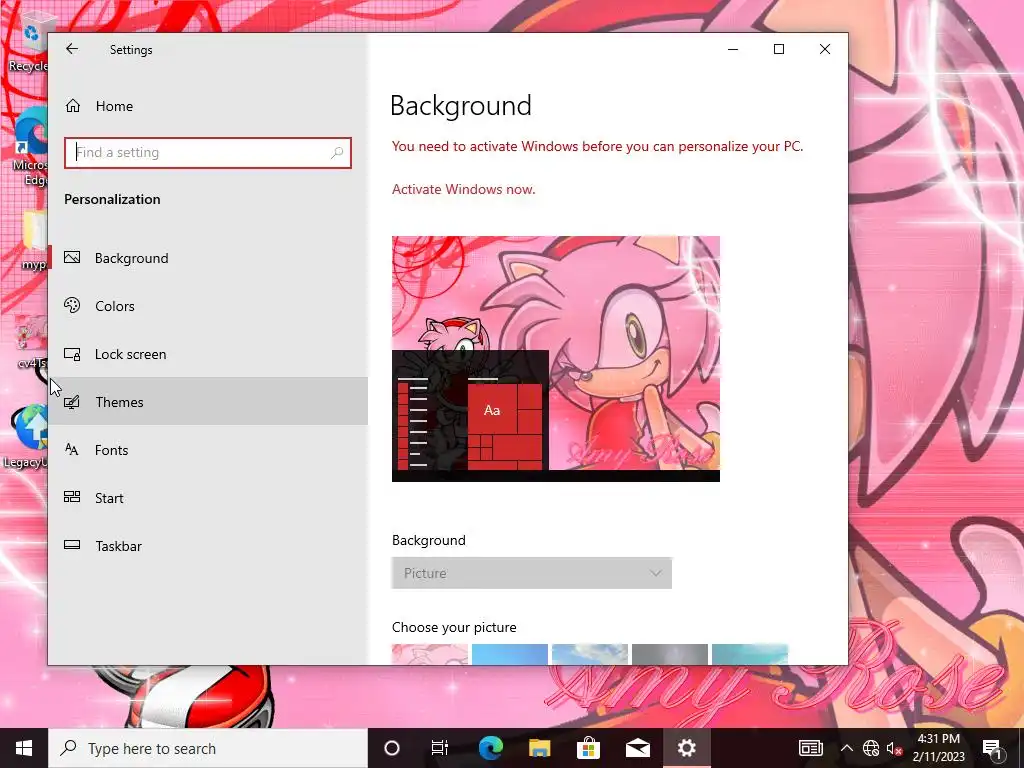Viewport: 1024px width, 768px height.
Task: Open the Fonts settings page
Action: 208,450
